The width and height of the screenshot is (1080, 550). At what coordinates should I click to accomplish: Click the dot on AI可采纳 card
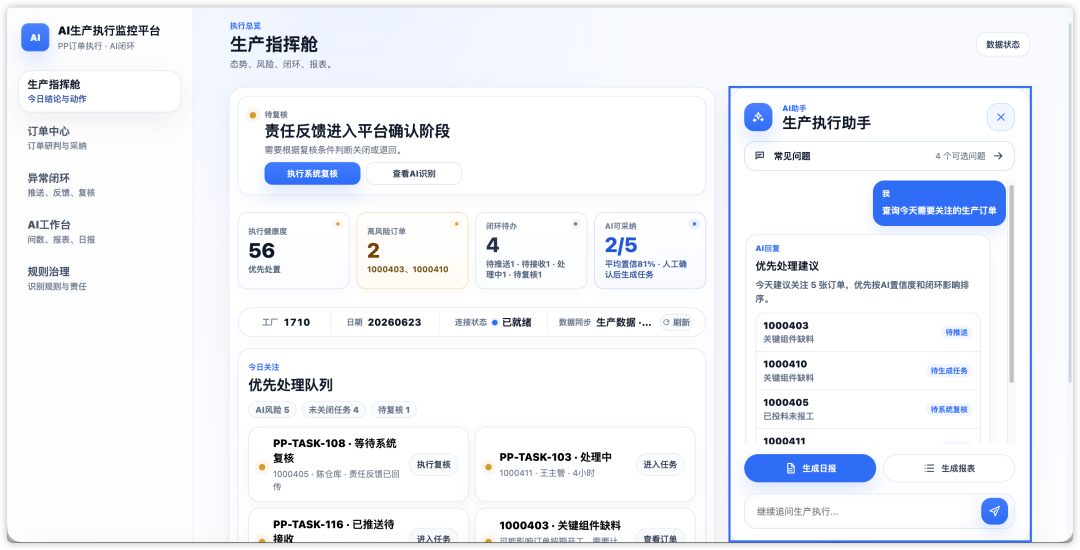(694, 224)
